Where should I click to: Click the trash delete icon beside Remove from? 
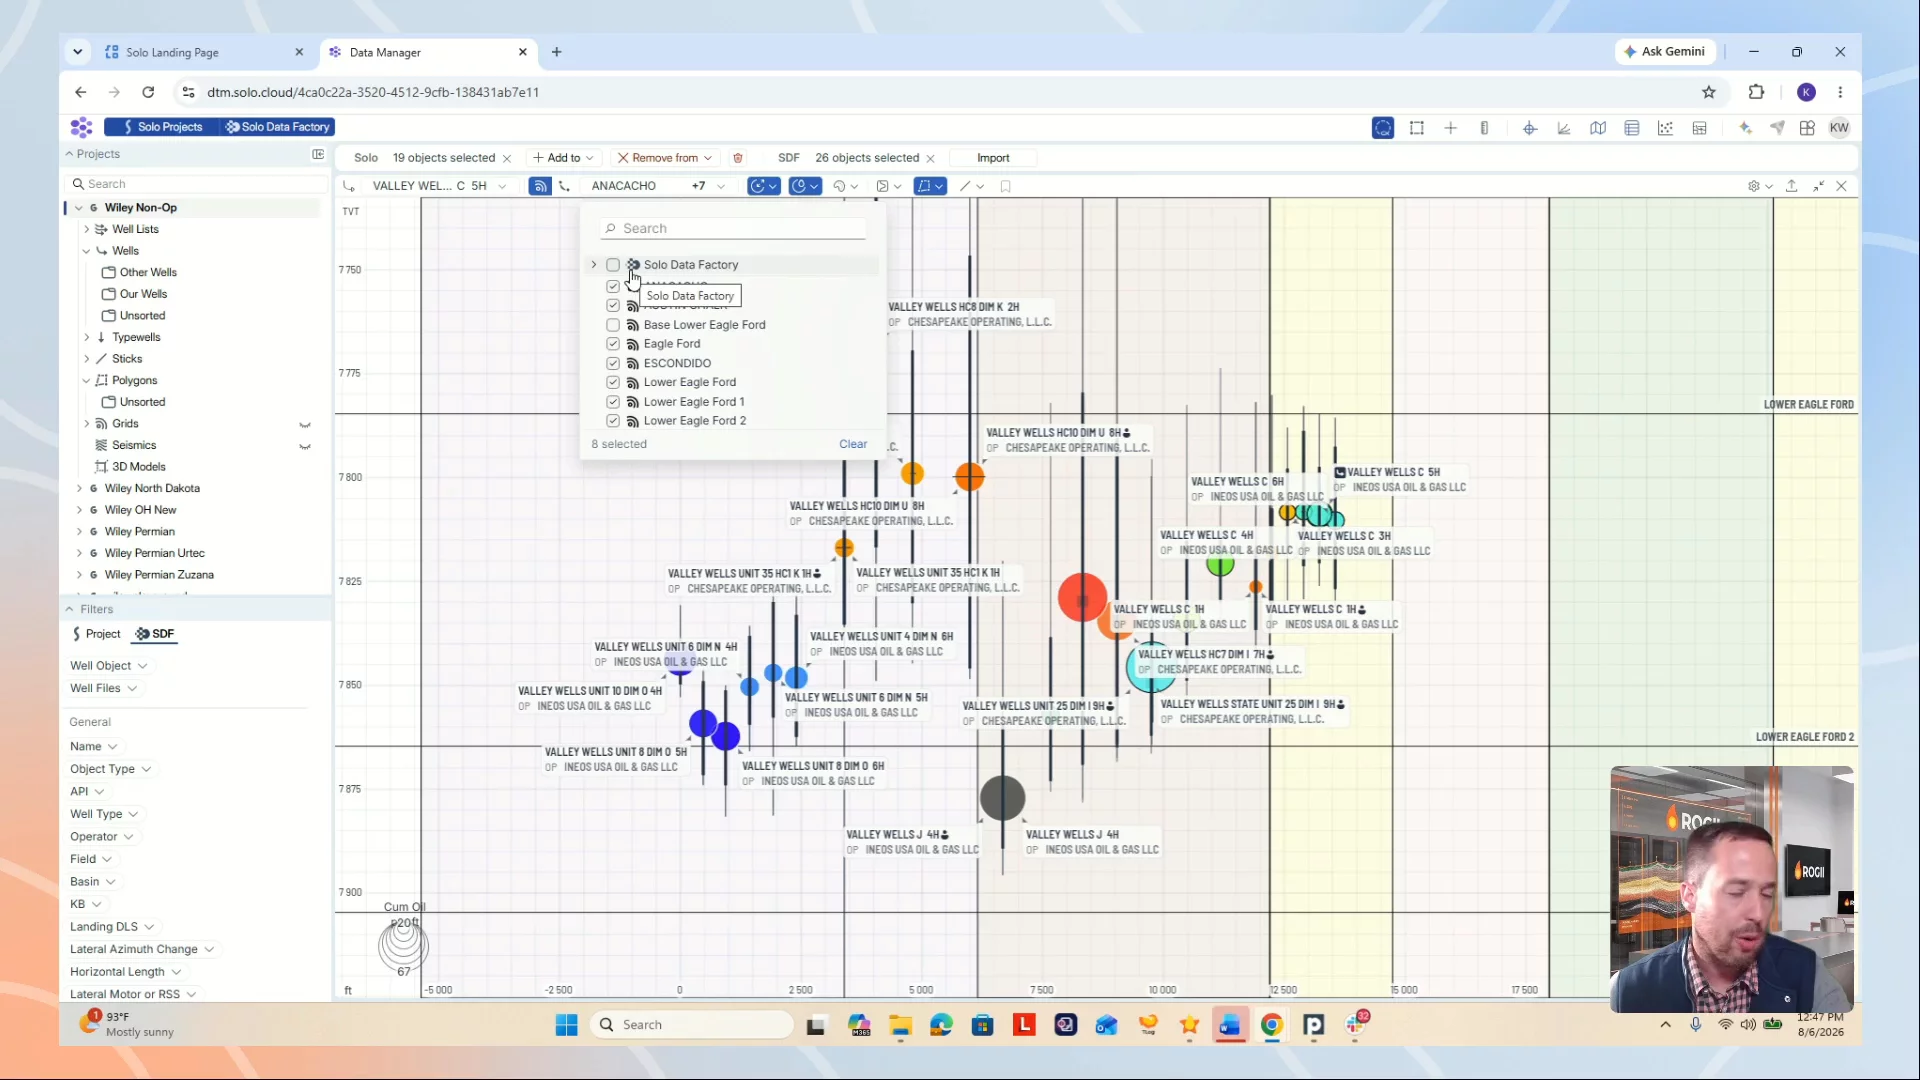(738, 158)
